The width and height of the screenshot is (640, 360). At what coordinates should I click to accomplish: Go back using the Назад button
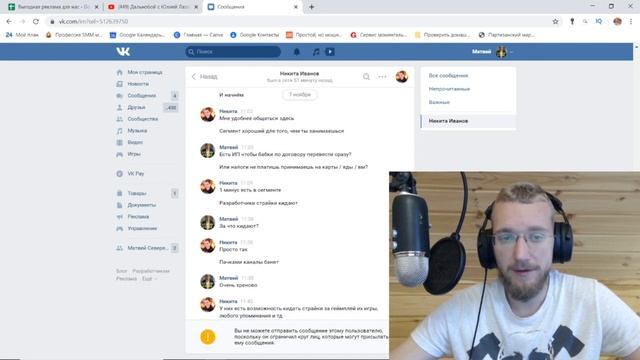pyautogui.click(x=204, y=76)
